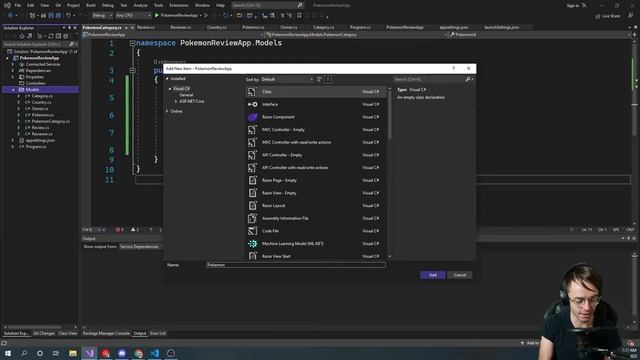
Task: Click Solution Explorer home icon
Action: (x=22, y=36)
